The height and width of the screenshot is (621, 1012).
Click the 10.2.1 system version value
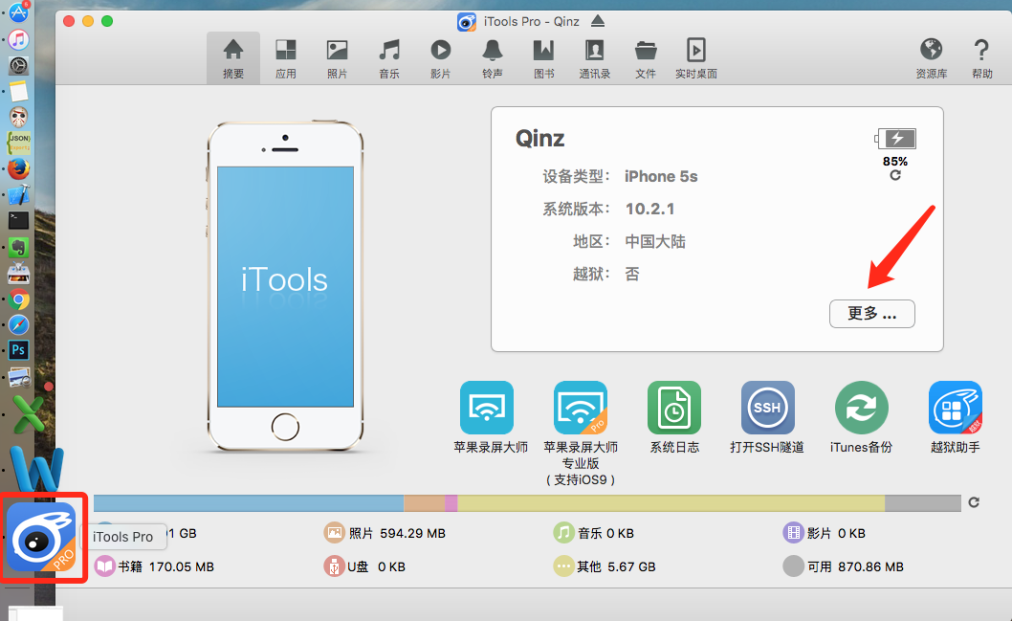click(x=650, y=209)
